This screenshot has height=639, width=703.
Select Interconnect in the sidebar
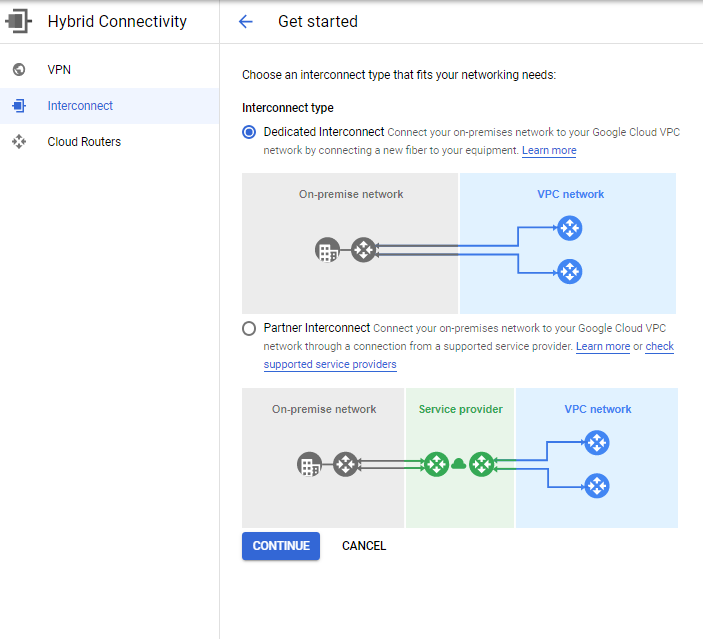pyautogui.click(x=80, y=106)
